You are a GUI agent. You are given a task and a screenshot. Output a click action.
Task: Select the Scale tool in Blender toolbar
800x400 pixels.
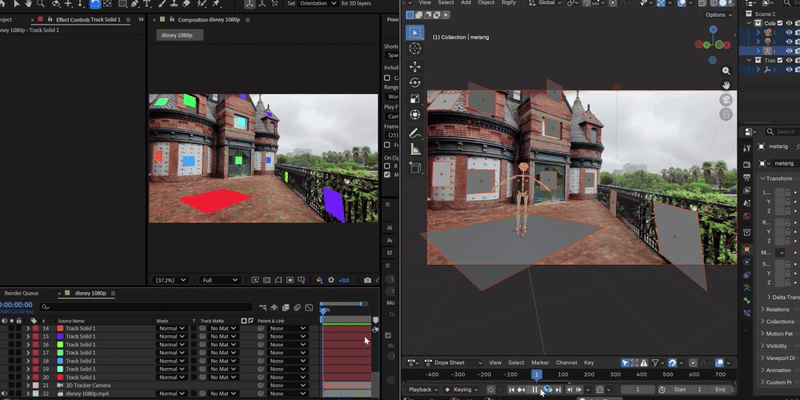point(415,99)
